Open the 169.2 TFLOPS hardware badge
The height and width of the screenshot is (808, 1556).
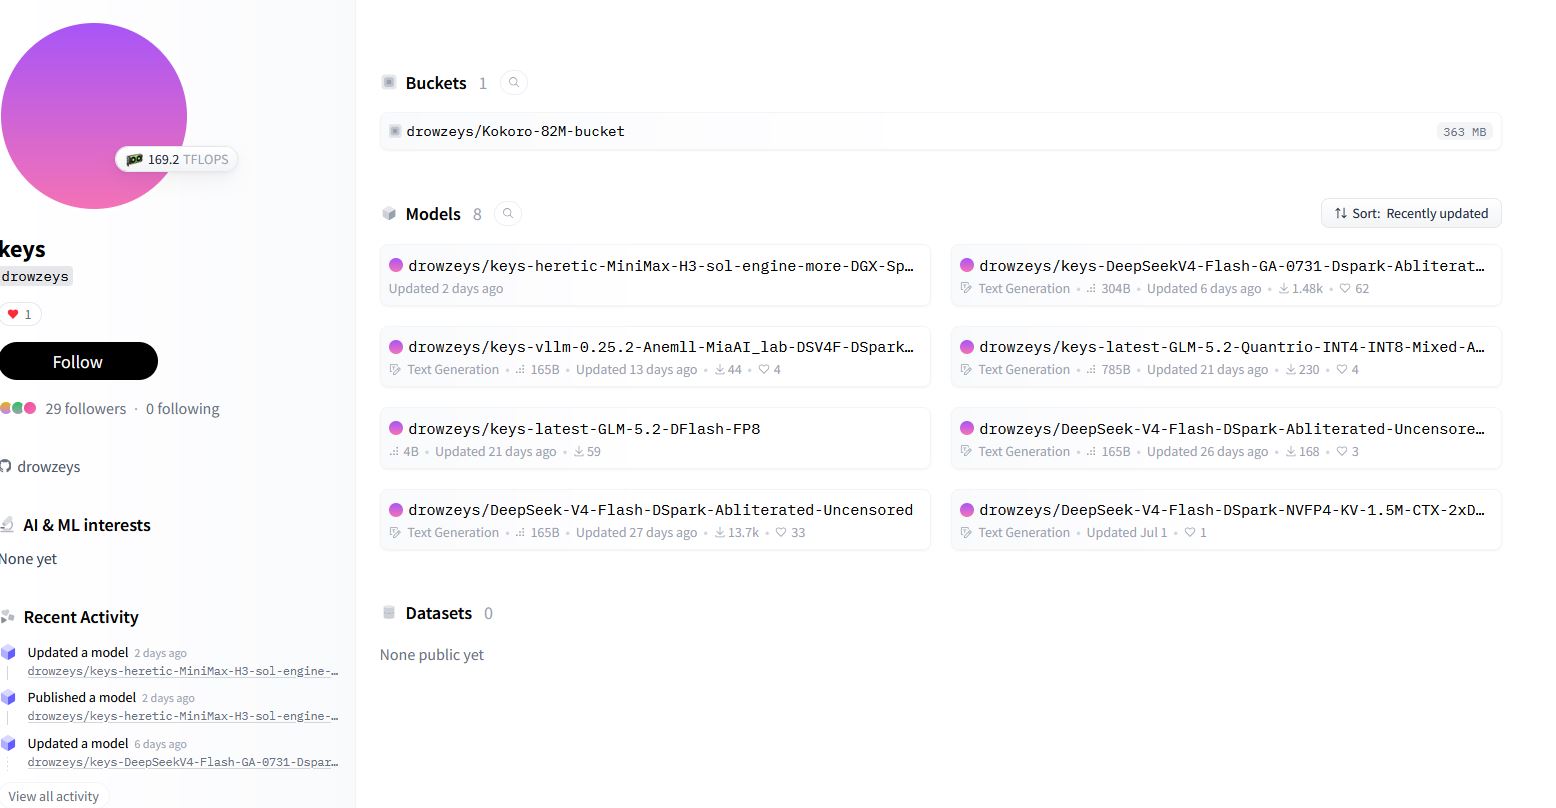point(177,159)
